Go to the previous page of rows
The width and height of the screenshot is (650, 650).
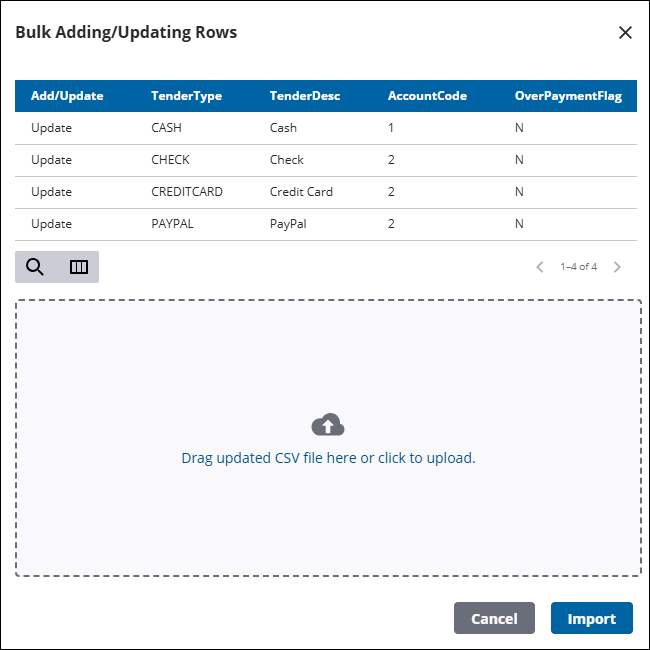pos(540,267)
